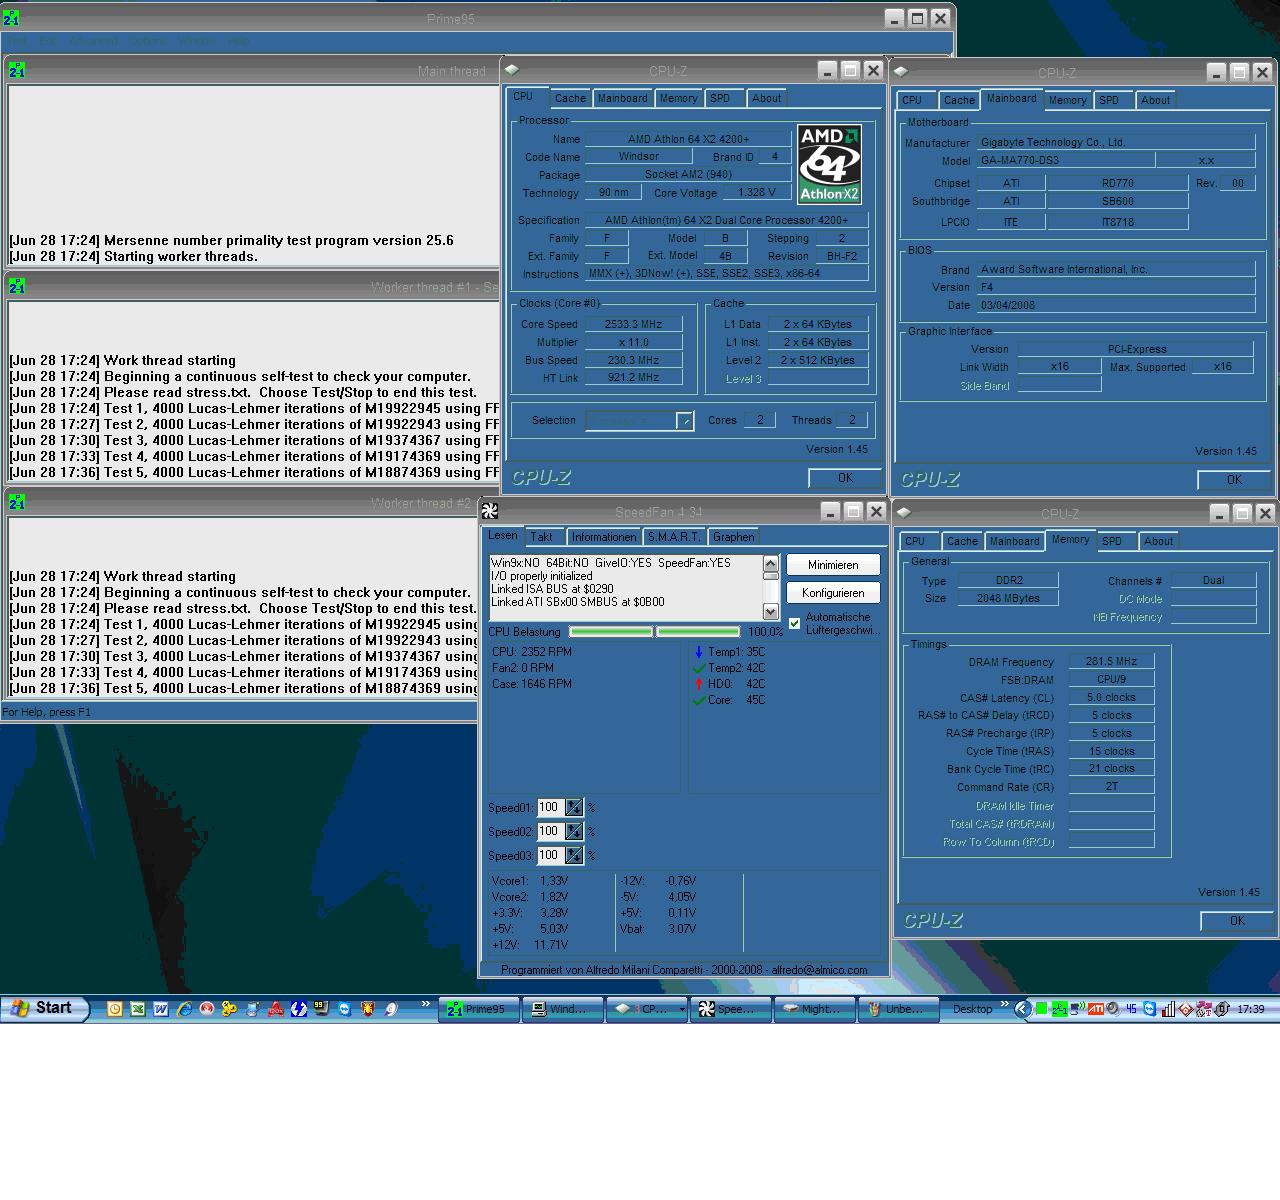Viewport: 1280px width, 1200px height.
Task: Click the TeamViewer tray icon
Action: click(1149, 1009)
